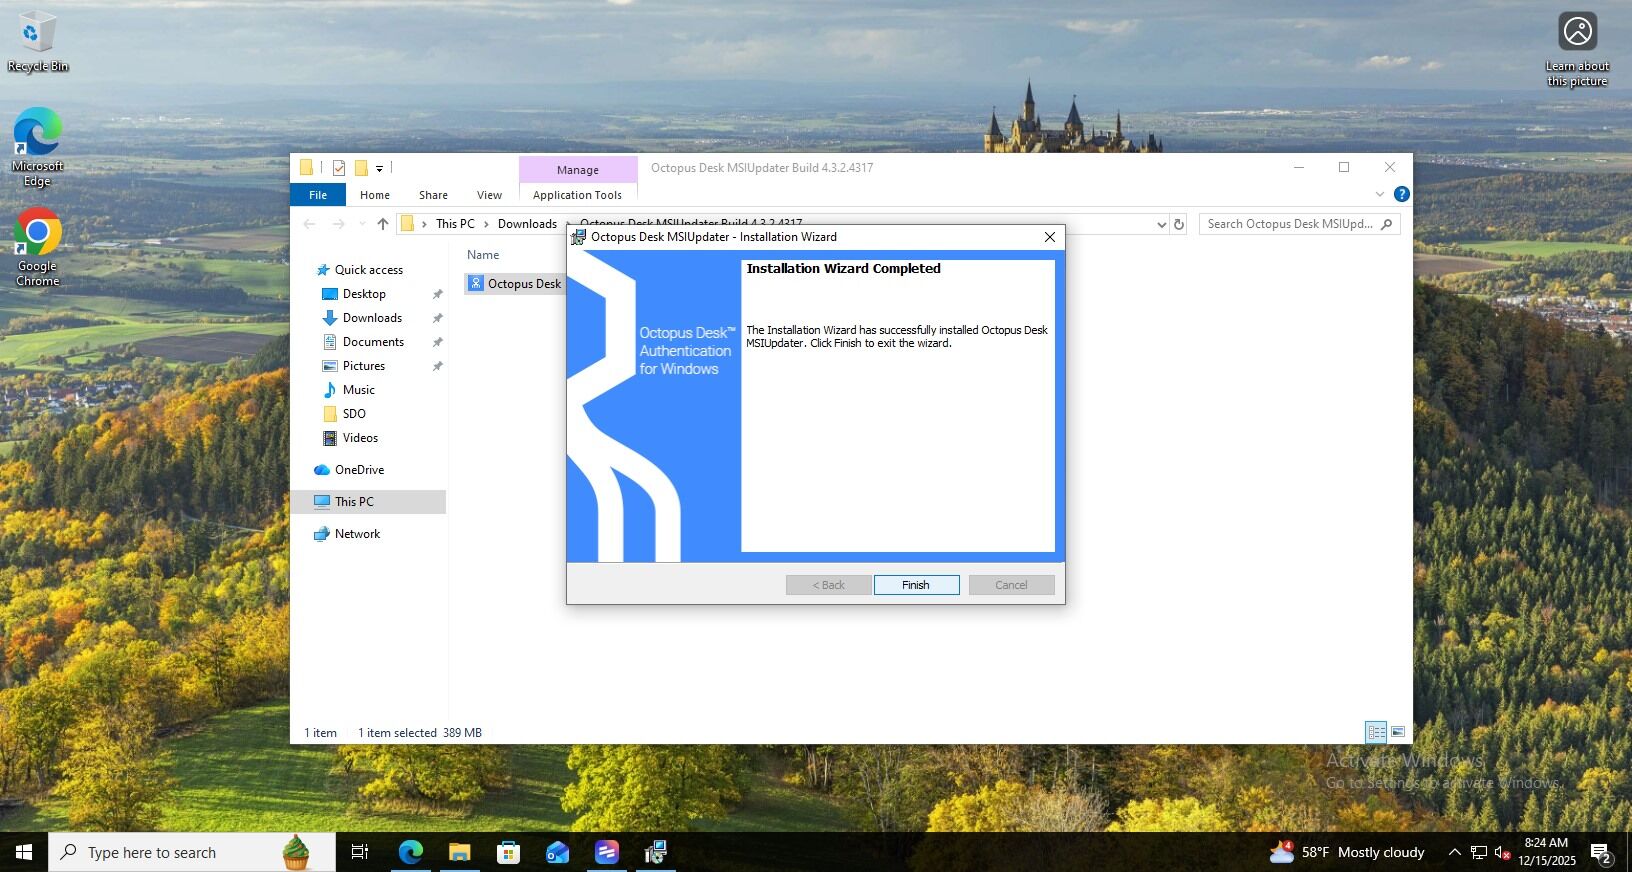Open address bar history dropdown arrow
This screenshot has height=872, width=1632.
[x=1161, y=224]
